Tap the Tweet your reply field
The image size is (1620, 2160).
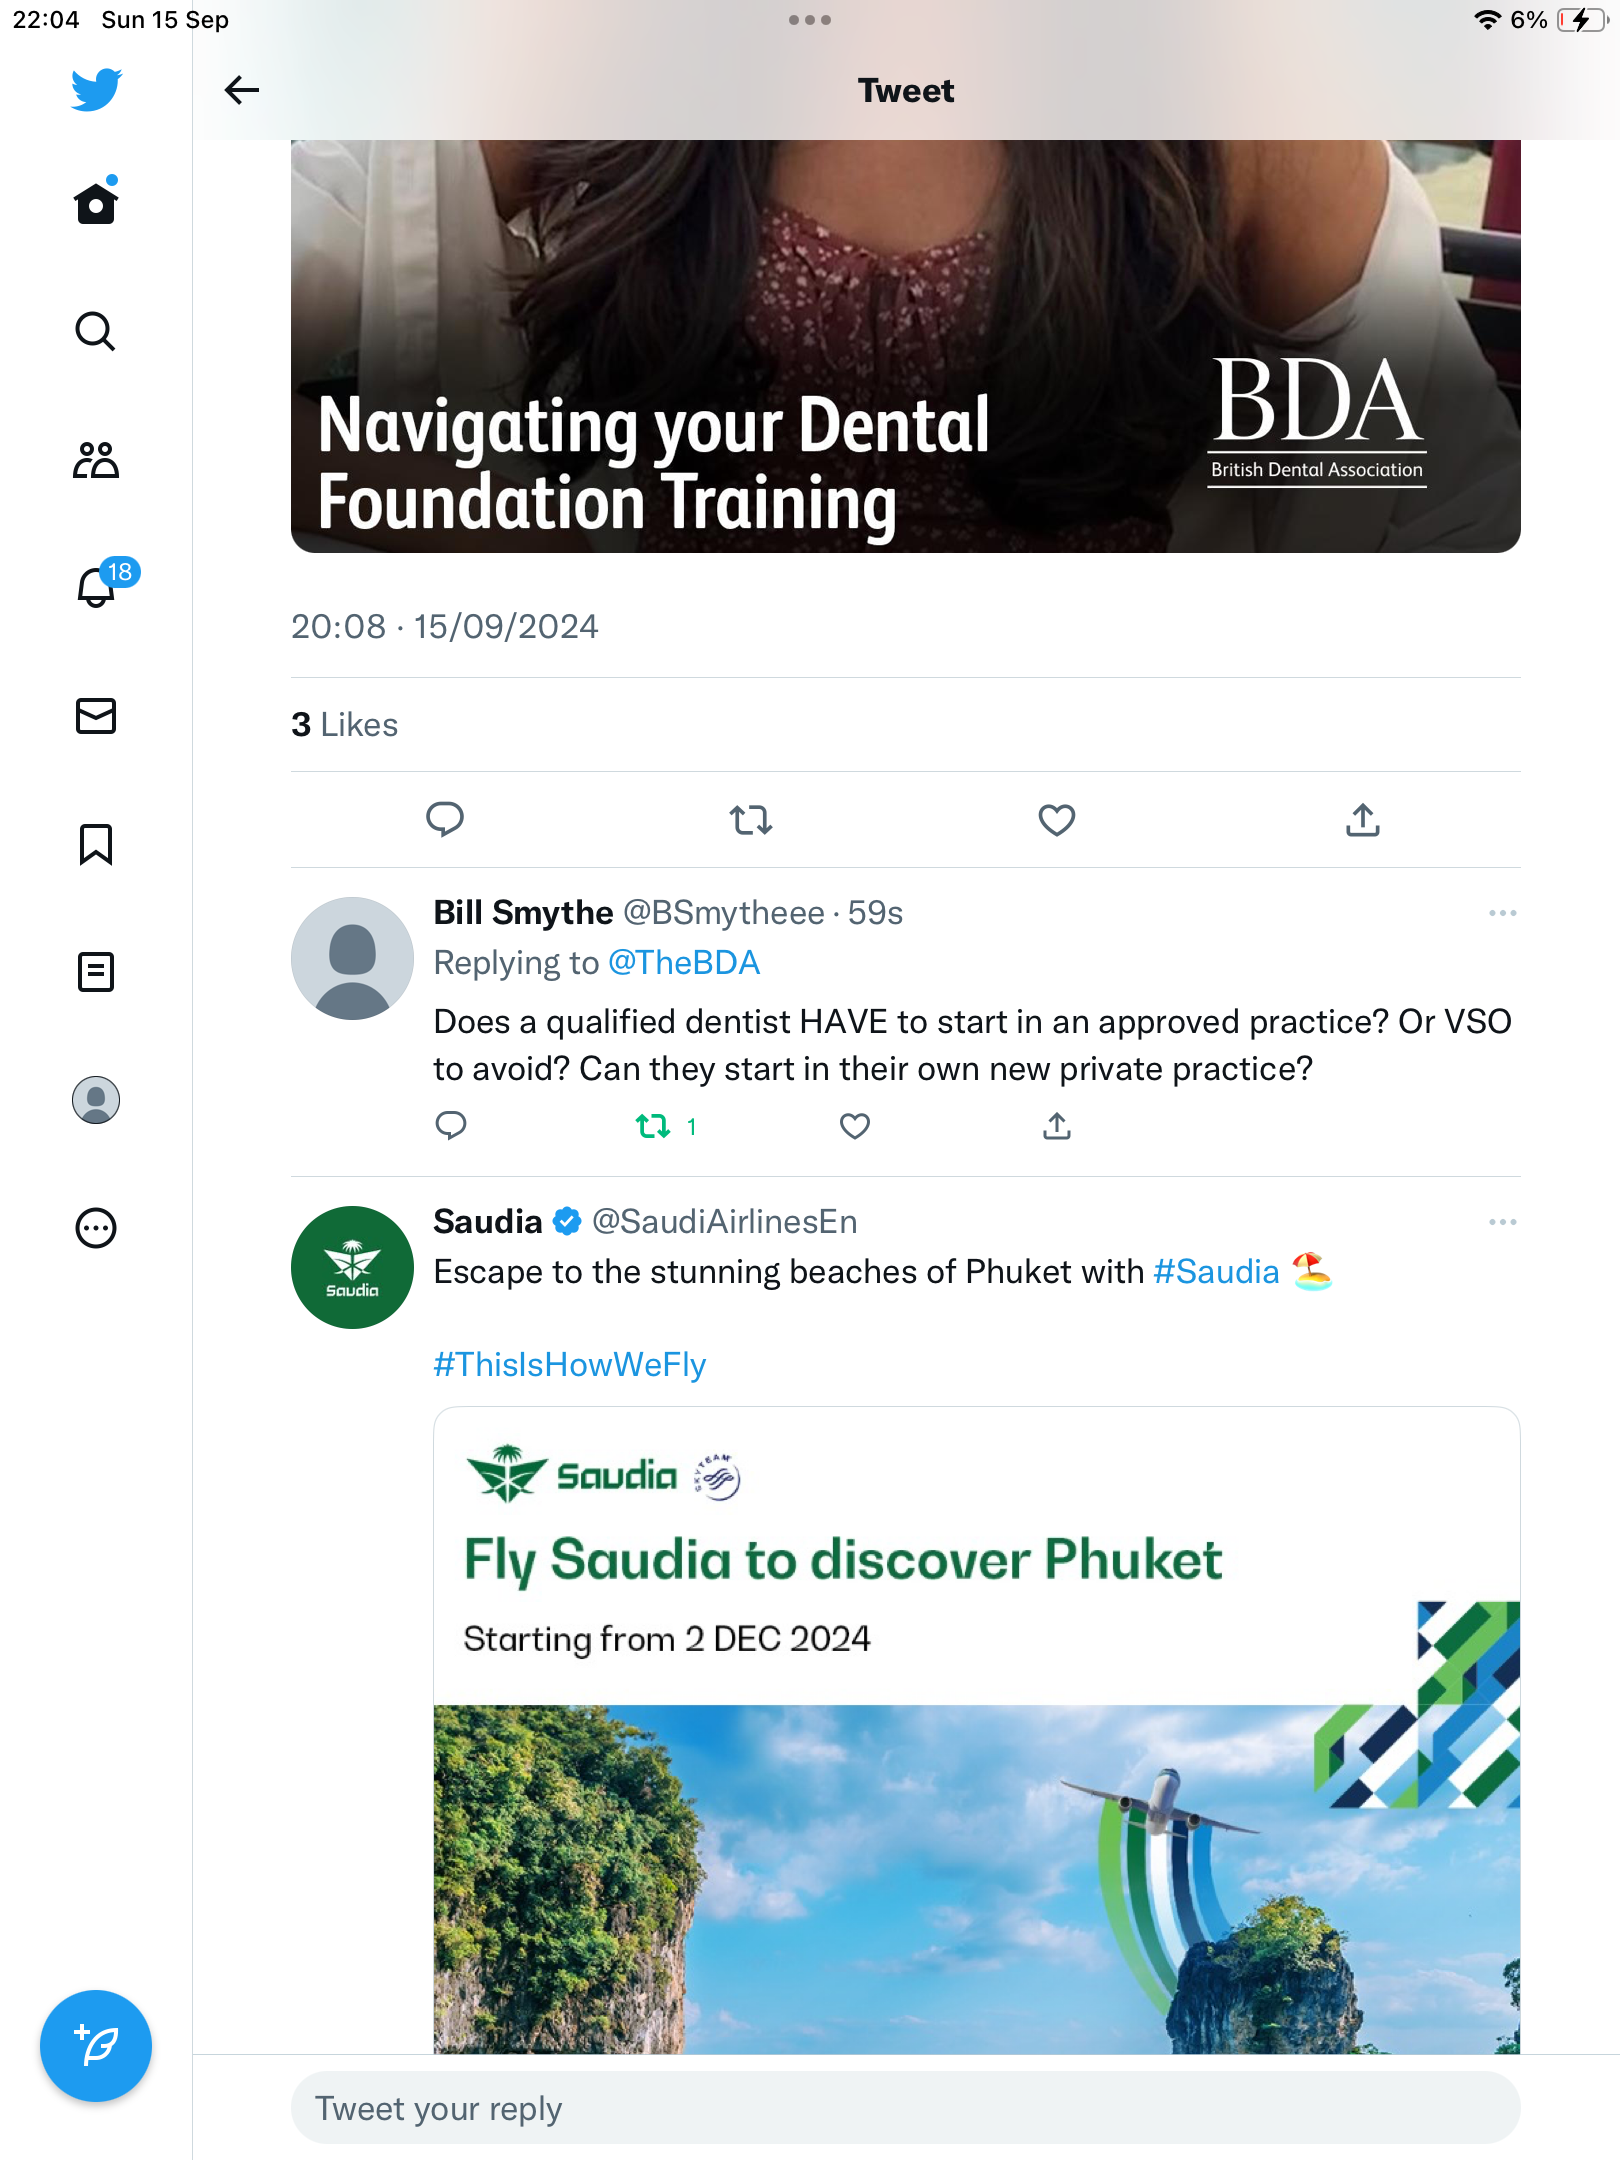(x=906, y=2108)
